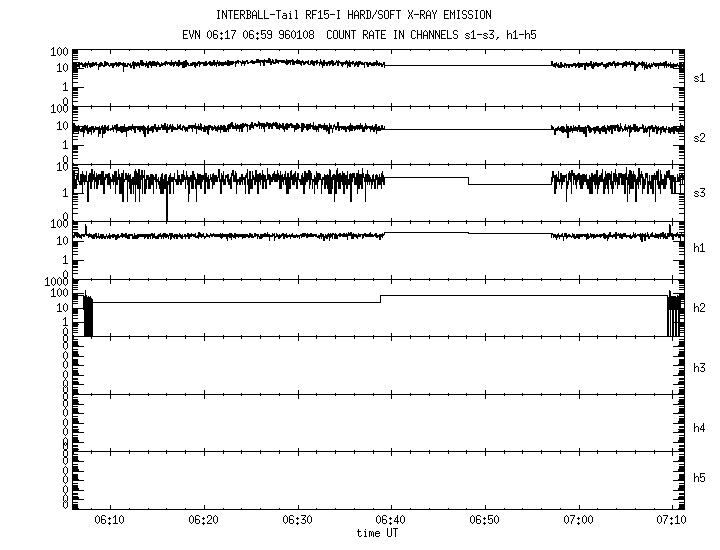Viewport: 720px width, 550px height.
Task: Click the "time UT" axis title
Action: 377,534
